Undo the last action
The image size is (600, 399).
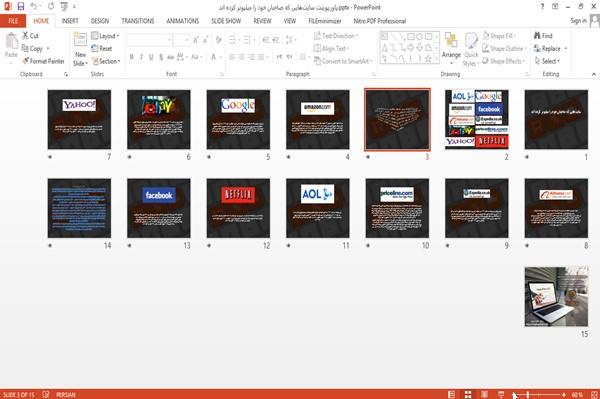pos(34,7)
